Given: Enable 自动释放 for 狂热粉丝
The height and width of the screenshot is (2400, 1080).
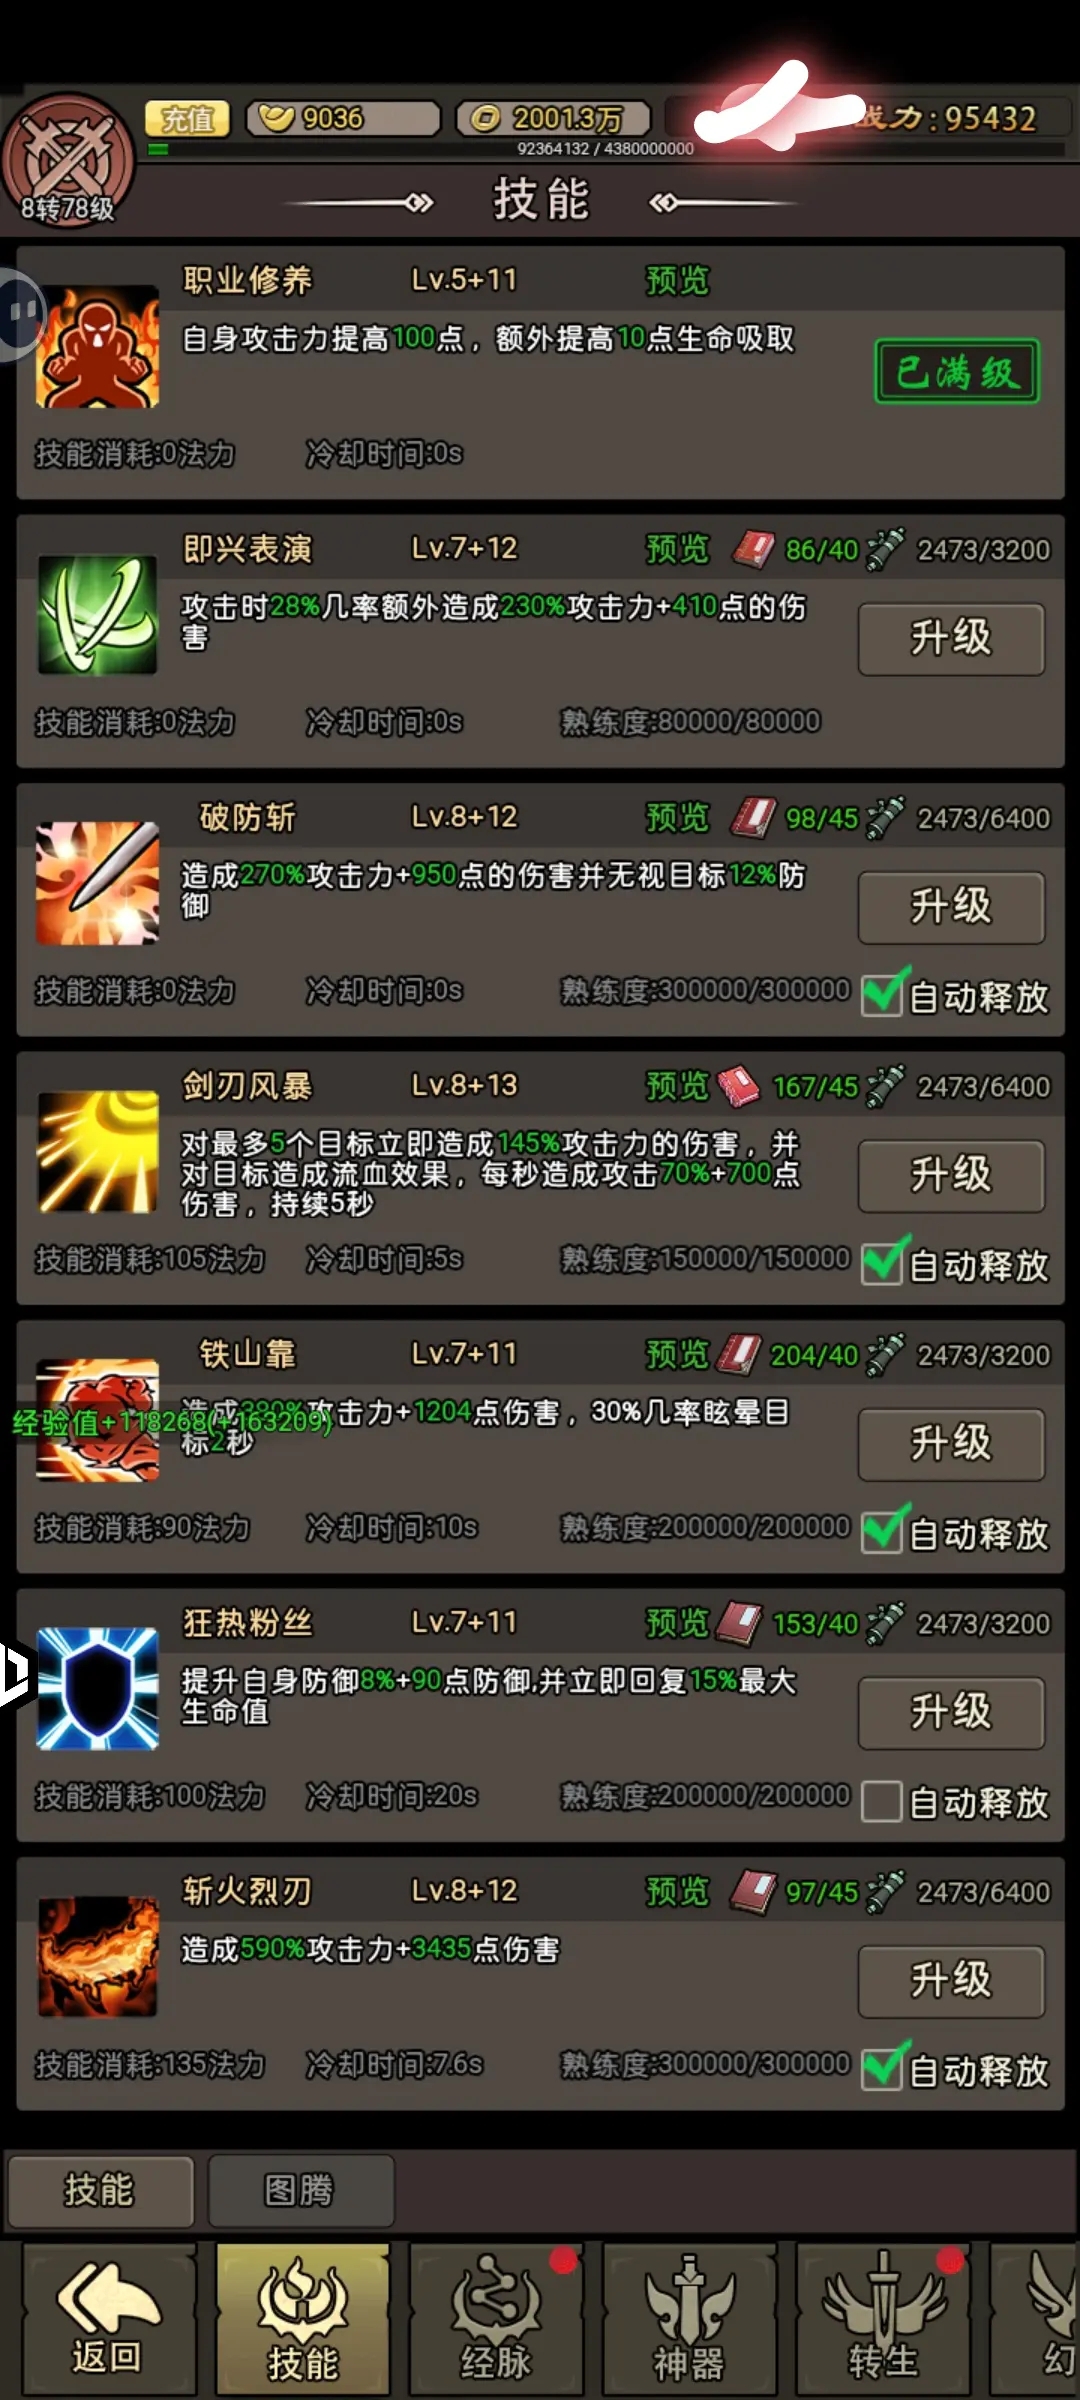Looking at the screenshot, I should coord(882,1801).
